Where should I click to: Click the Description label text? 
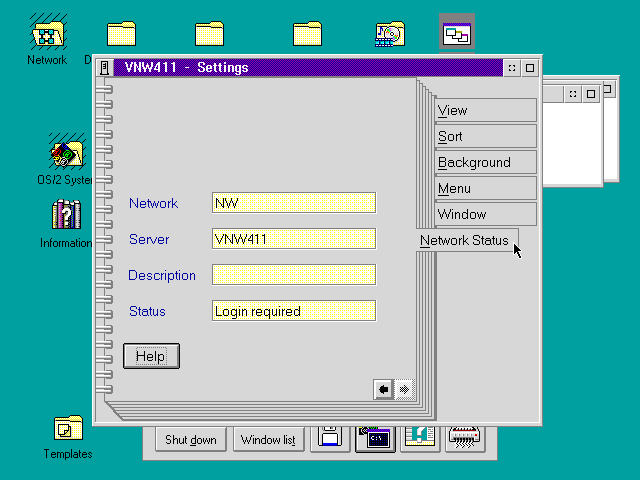pos(162,276)
